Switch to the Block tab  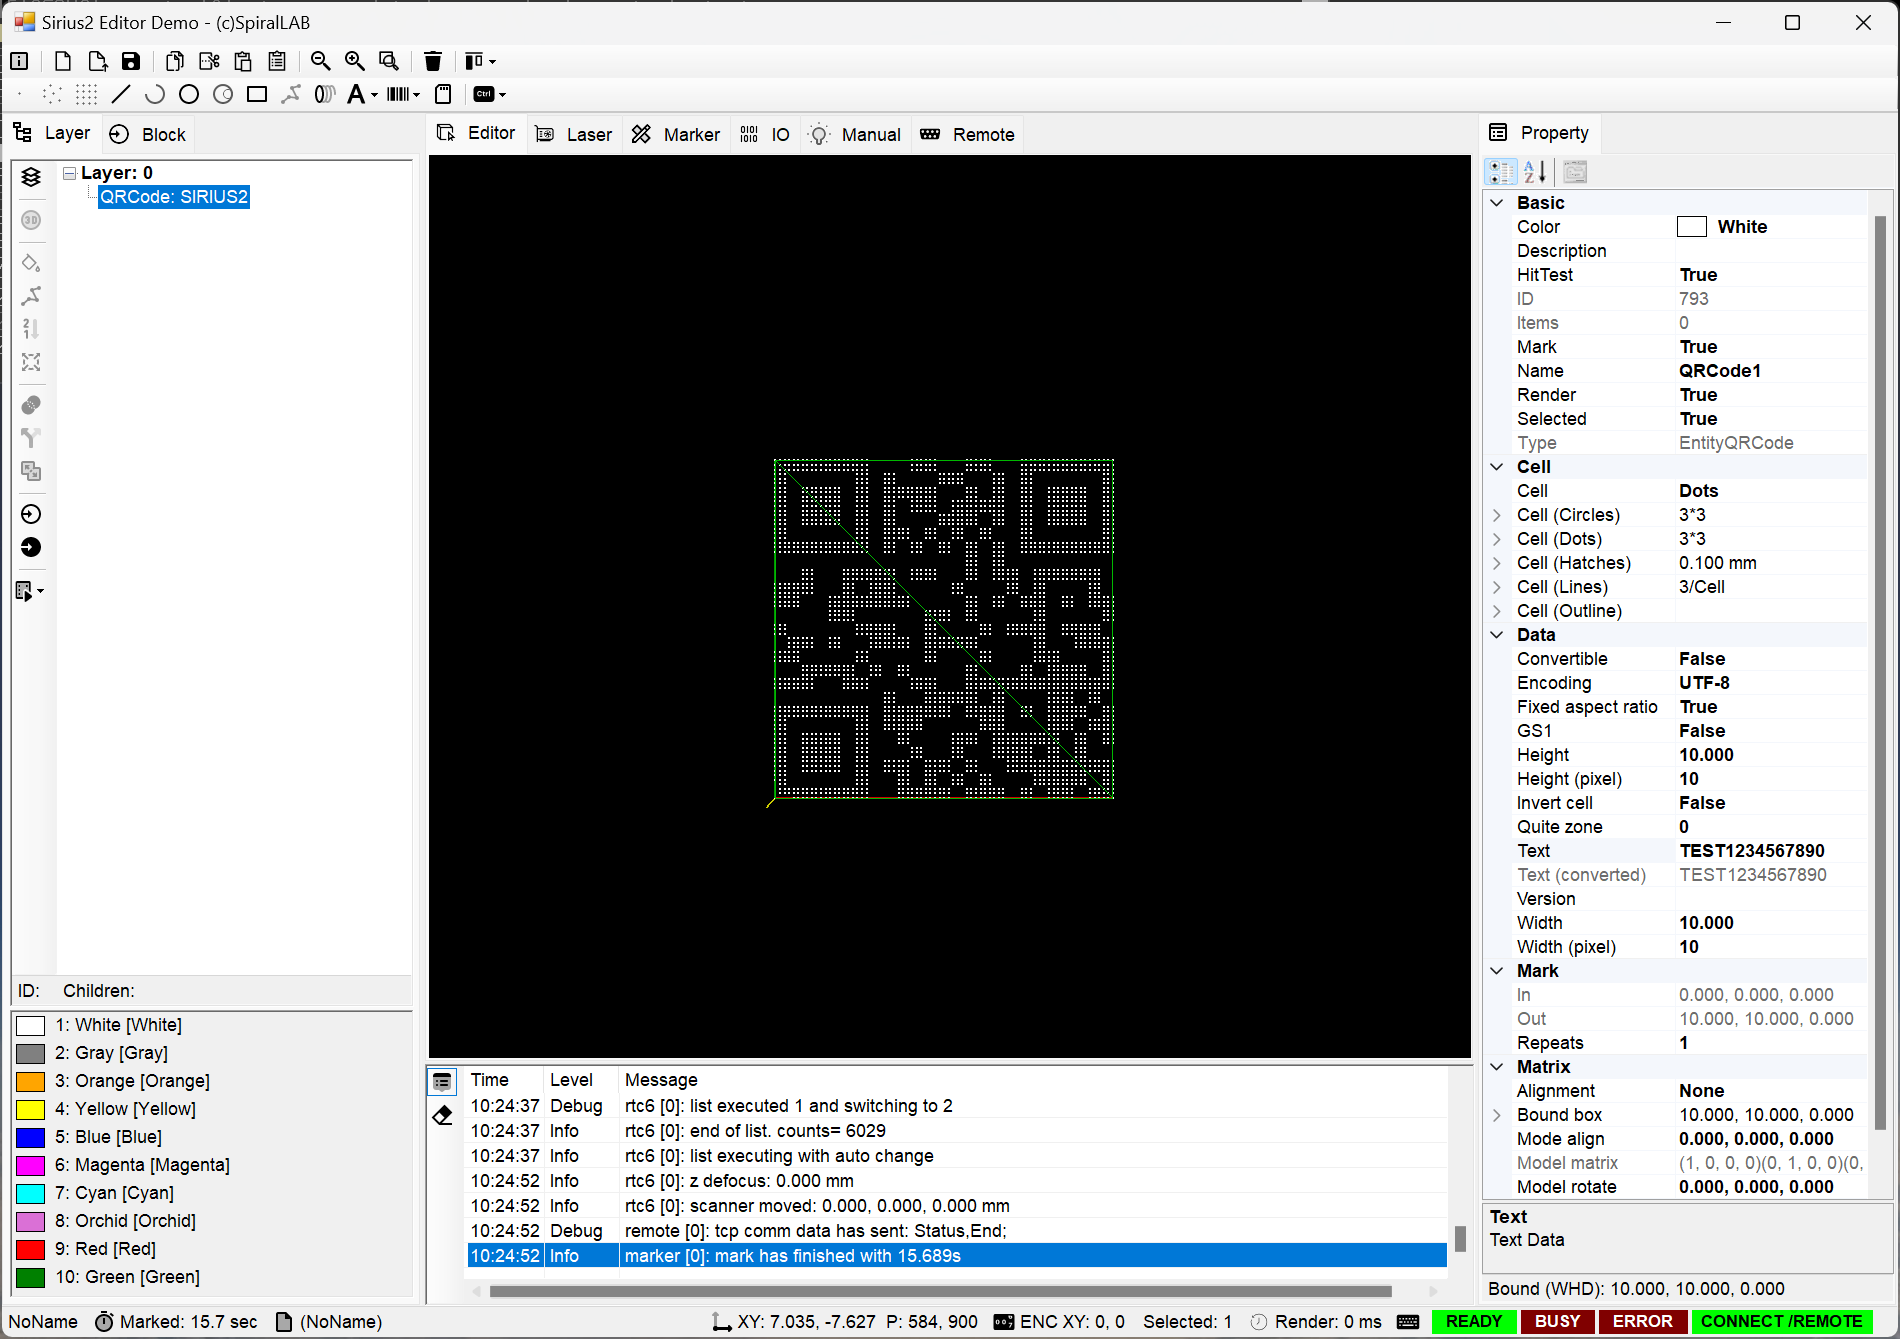(148, 134)
